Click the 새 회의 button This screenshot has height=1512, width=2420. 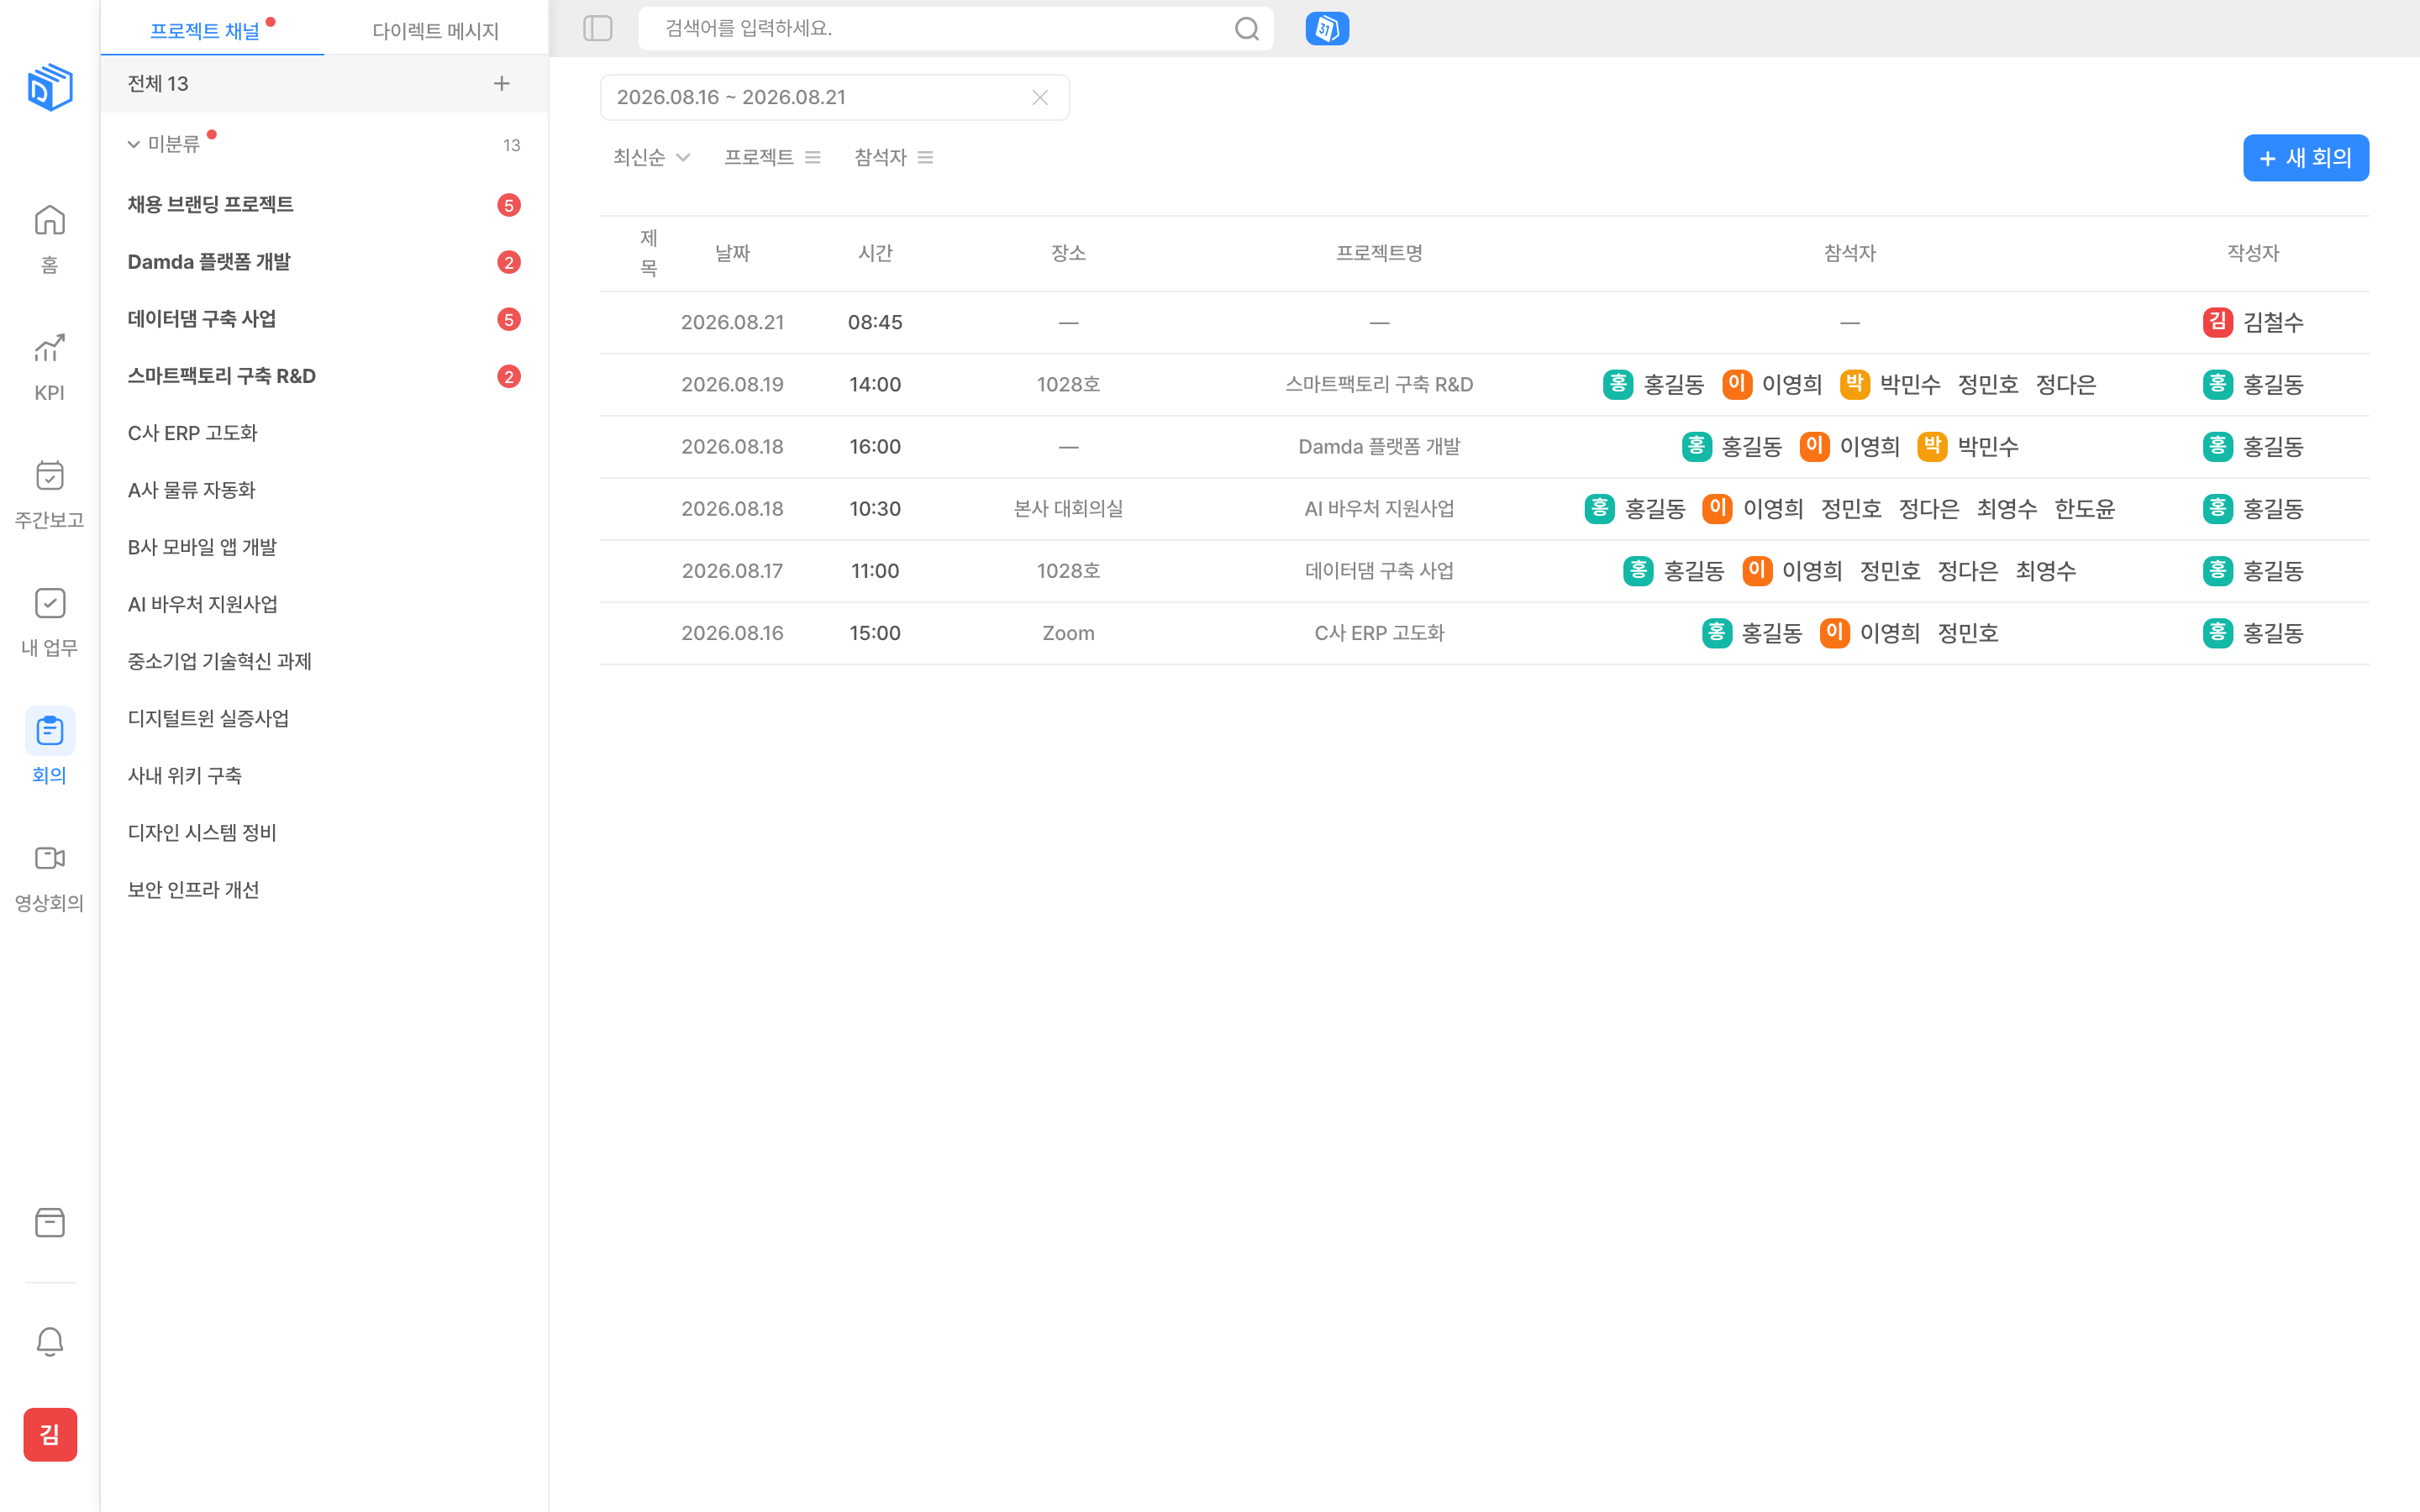2305,158
